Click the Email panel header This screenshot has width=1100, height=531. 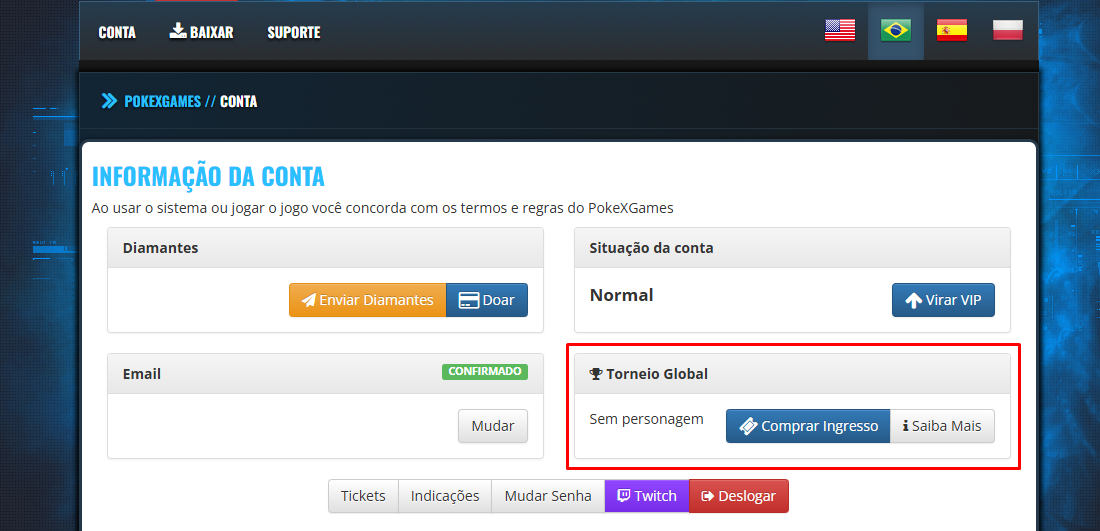click(326, 373)
